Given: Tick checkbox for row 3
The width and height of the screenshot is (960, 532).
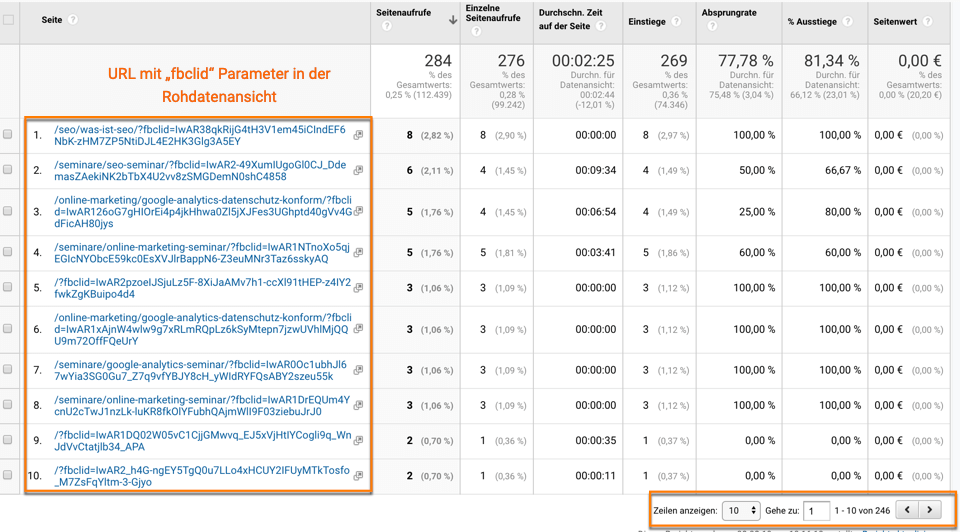Looking at the screenshot, I should (7, 211).
